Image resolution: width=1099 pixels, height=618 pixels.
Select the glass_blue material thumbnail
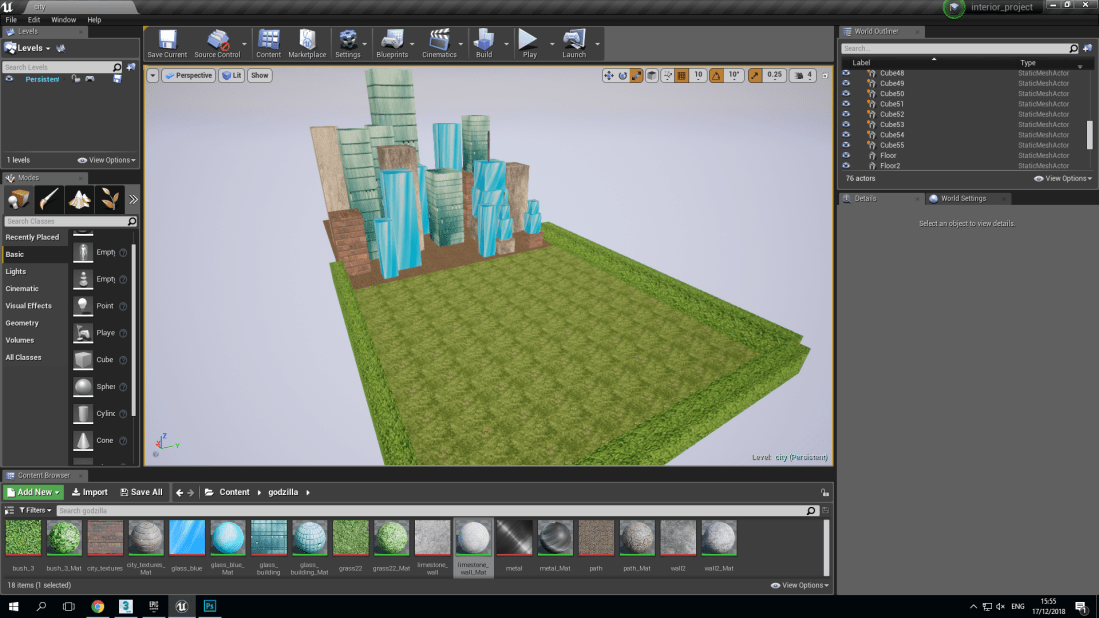187,538
